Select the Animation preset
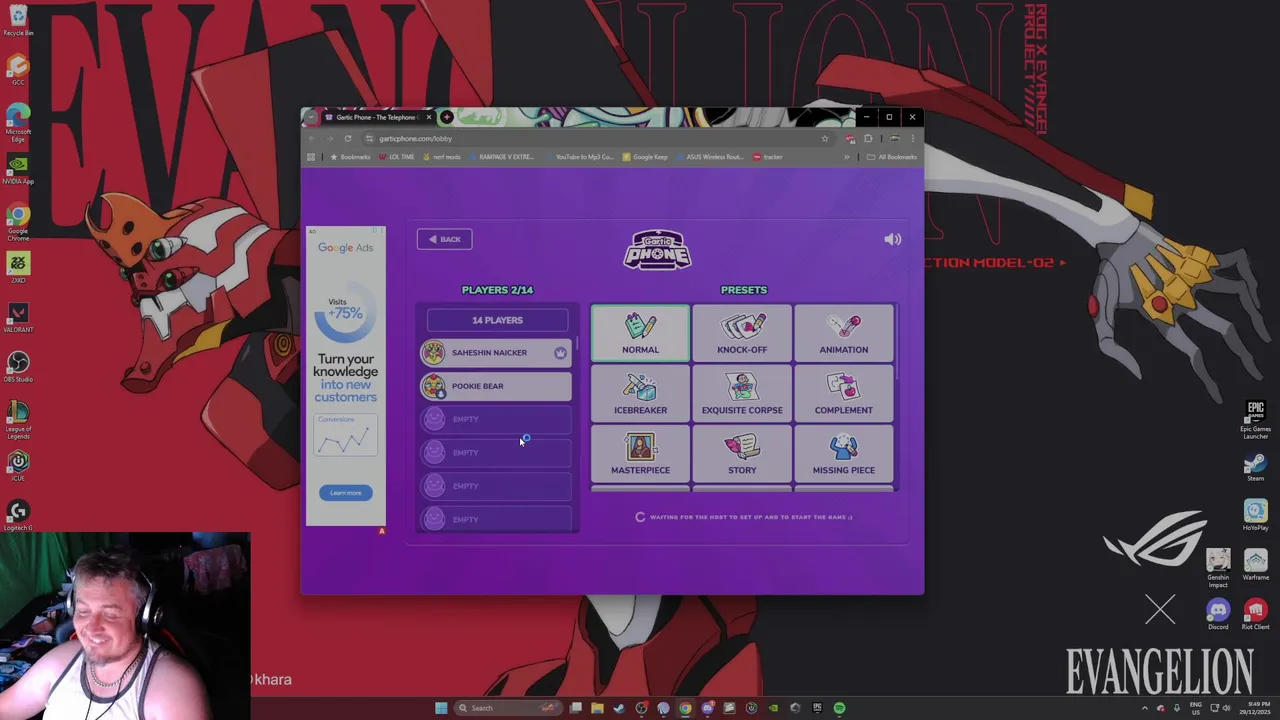The image size is (1280, 720). click(x=844, y=333)
